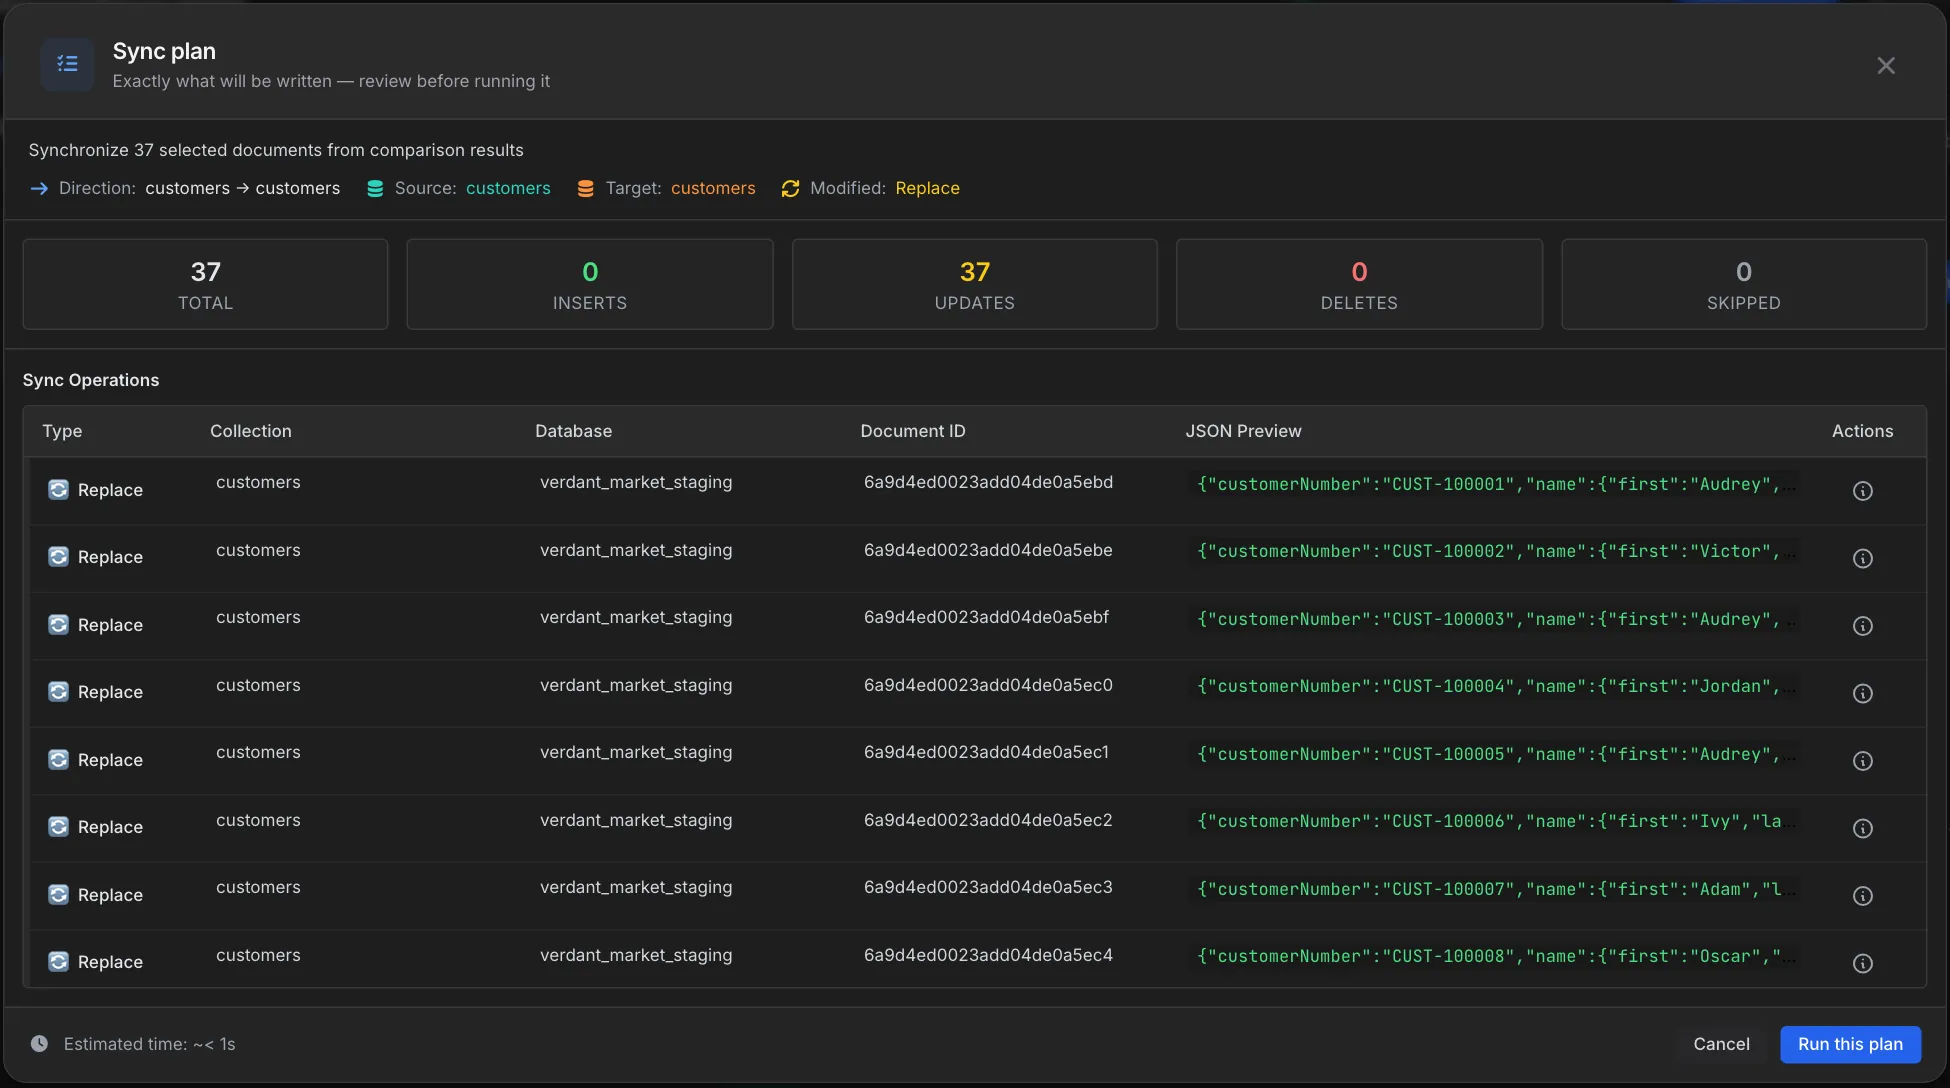Click Replace icon in row ending 5ec1

(x=59, y=759)
